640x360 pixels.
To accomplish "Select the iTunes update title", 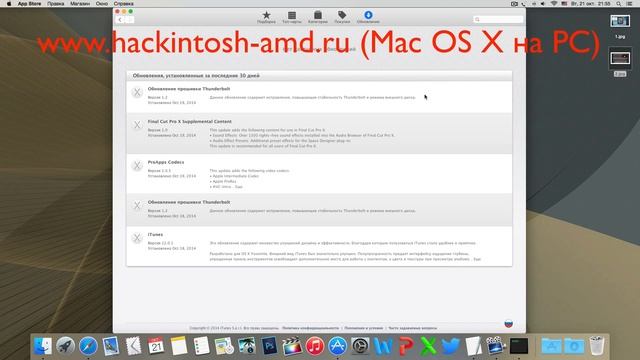I will (155, 235).
